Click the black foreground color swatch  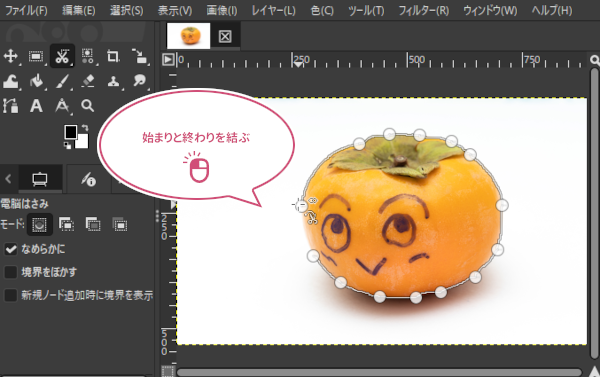coord(70,132)
